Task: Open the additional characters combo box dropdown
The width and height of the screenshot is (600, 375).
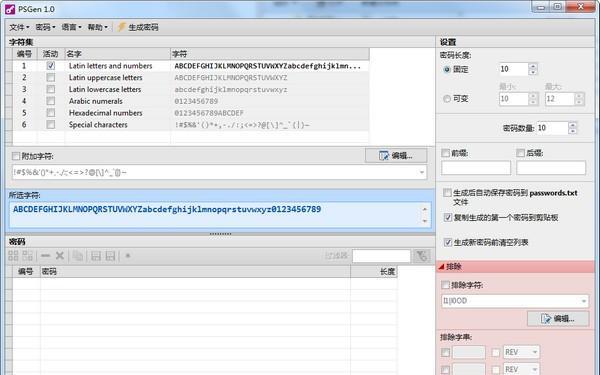Action: pyautogui.click(x=422, y=173)
